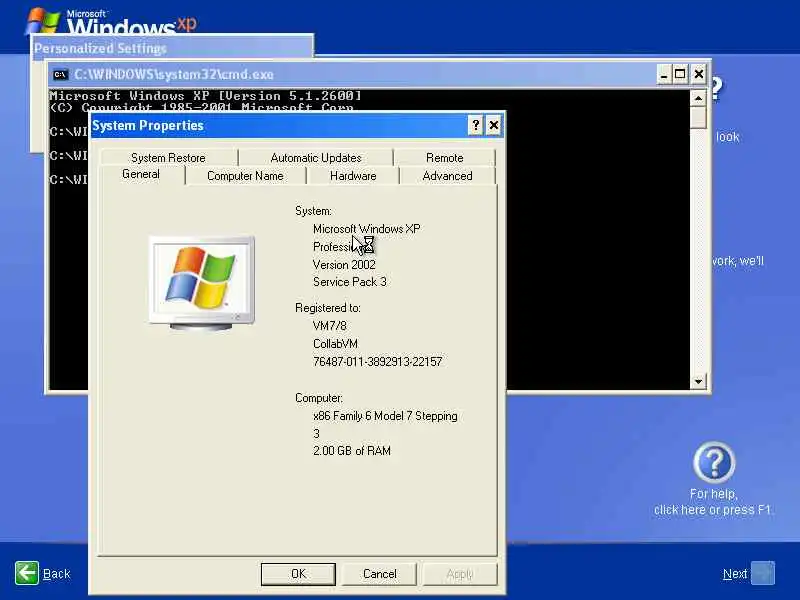Close the cmd.exe window

point(698,74)
